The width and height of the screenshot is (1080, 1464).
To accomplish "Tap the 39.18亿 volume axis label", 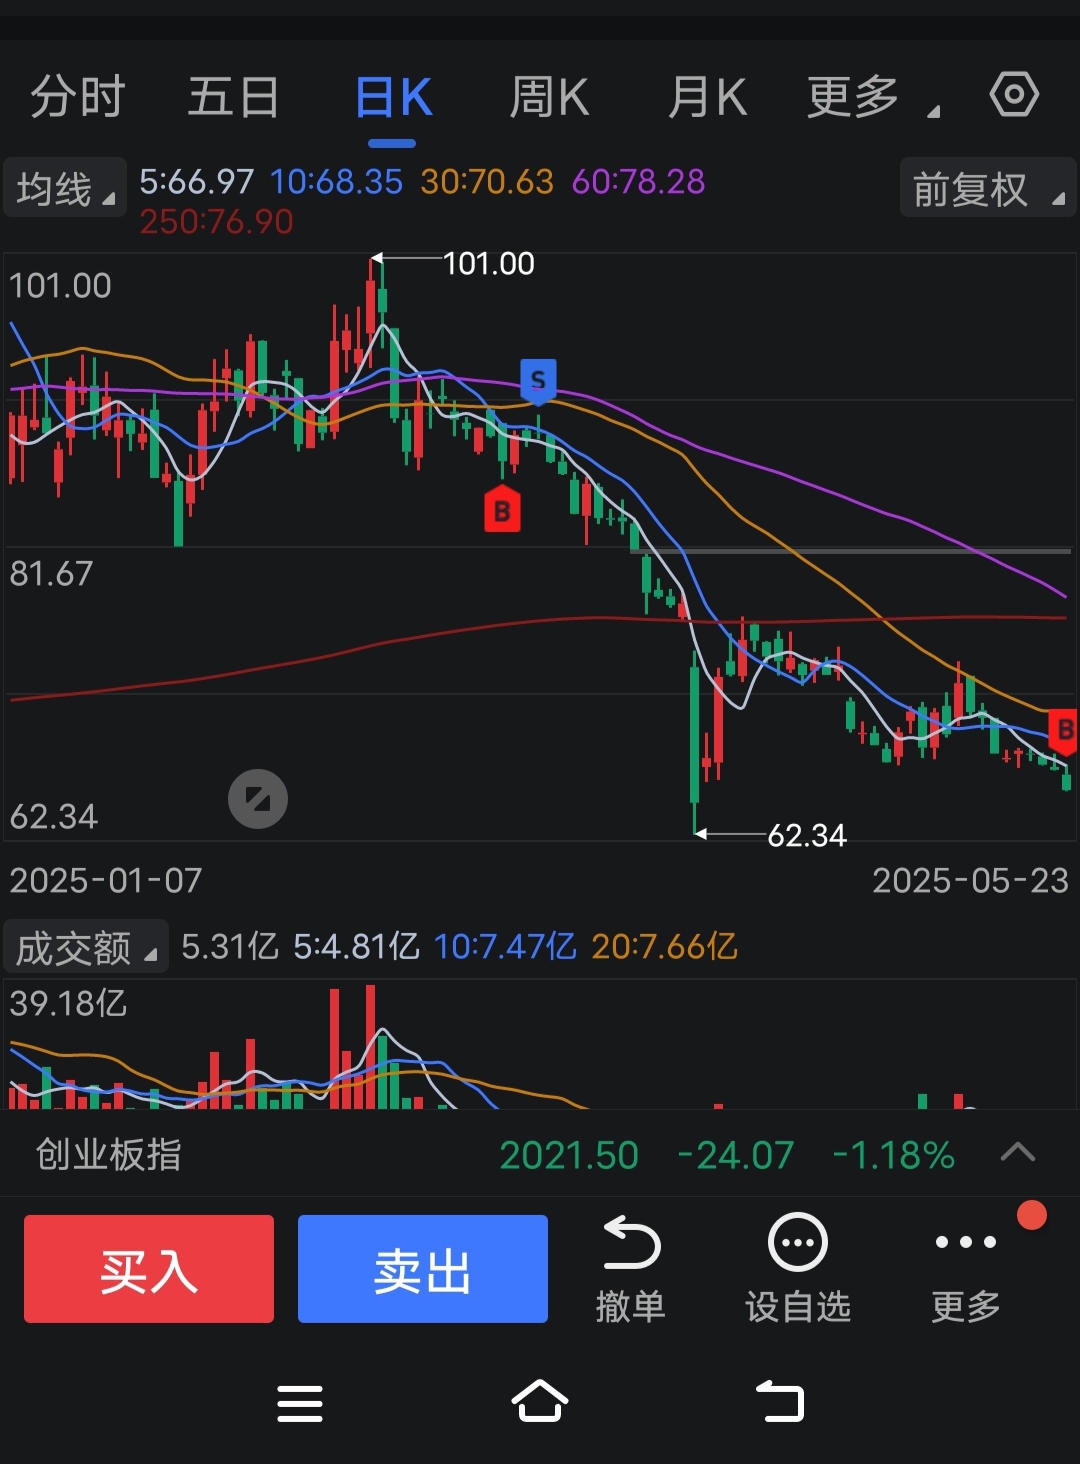I will pyautogui.click(x=68, y=1003).
